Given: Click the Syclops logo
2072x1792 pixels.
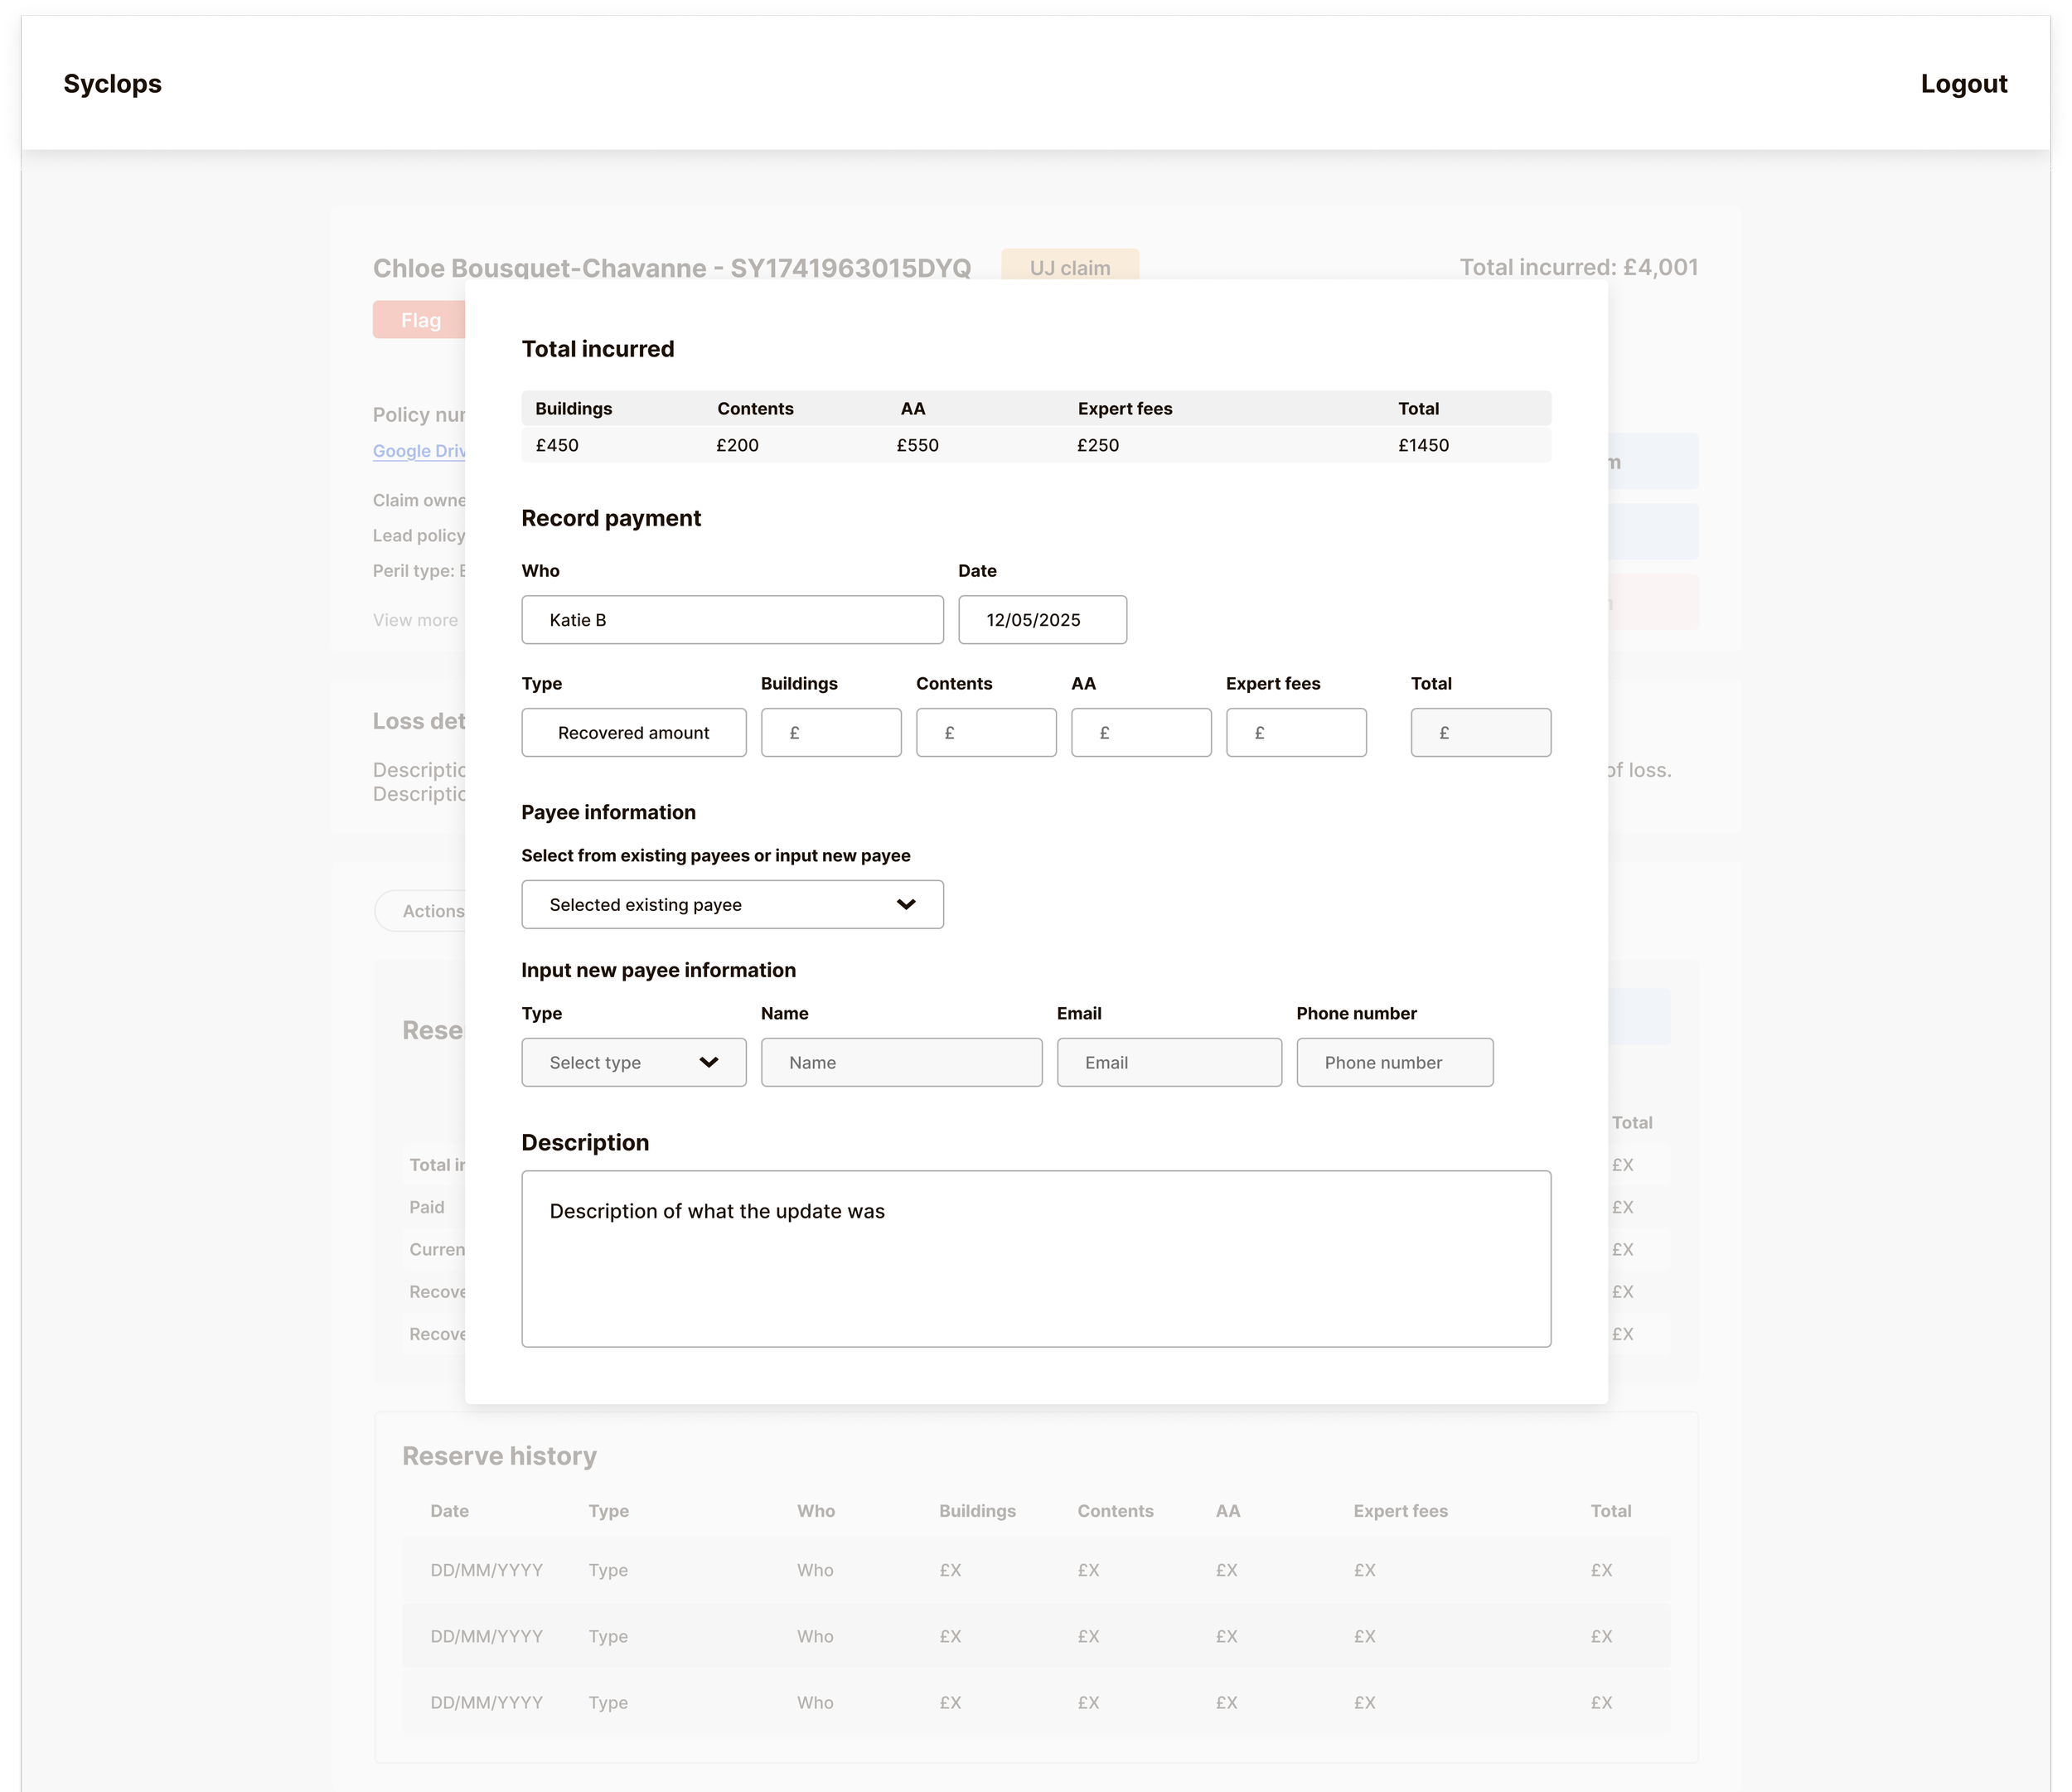Looking at the screenshot, I should (x=112, y=84).
